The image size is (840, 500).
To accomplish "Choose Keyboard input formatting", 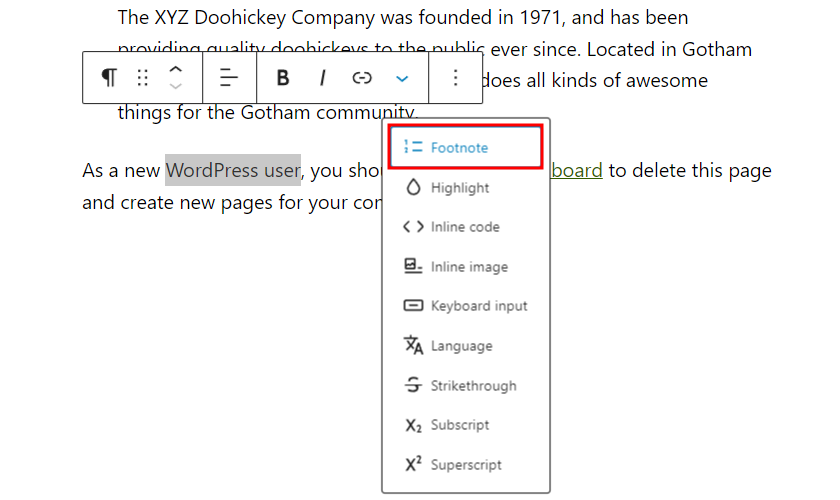I will [466, 305].
